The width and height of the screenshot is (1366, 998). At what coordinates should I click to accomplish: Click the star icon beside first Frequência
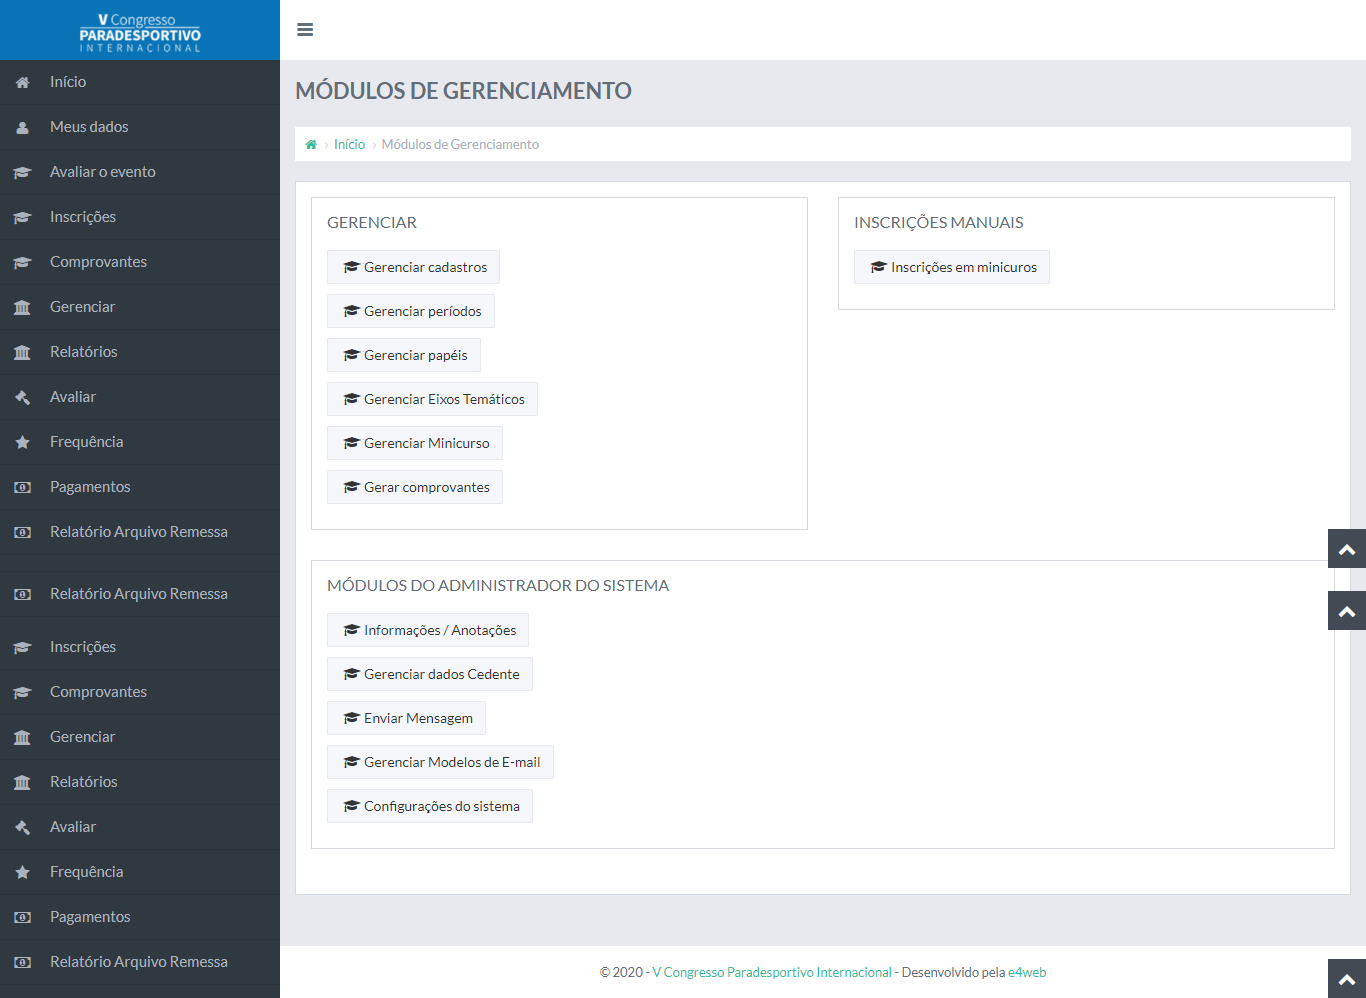(x=22, y=442)
